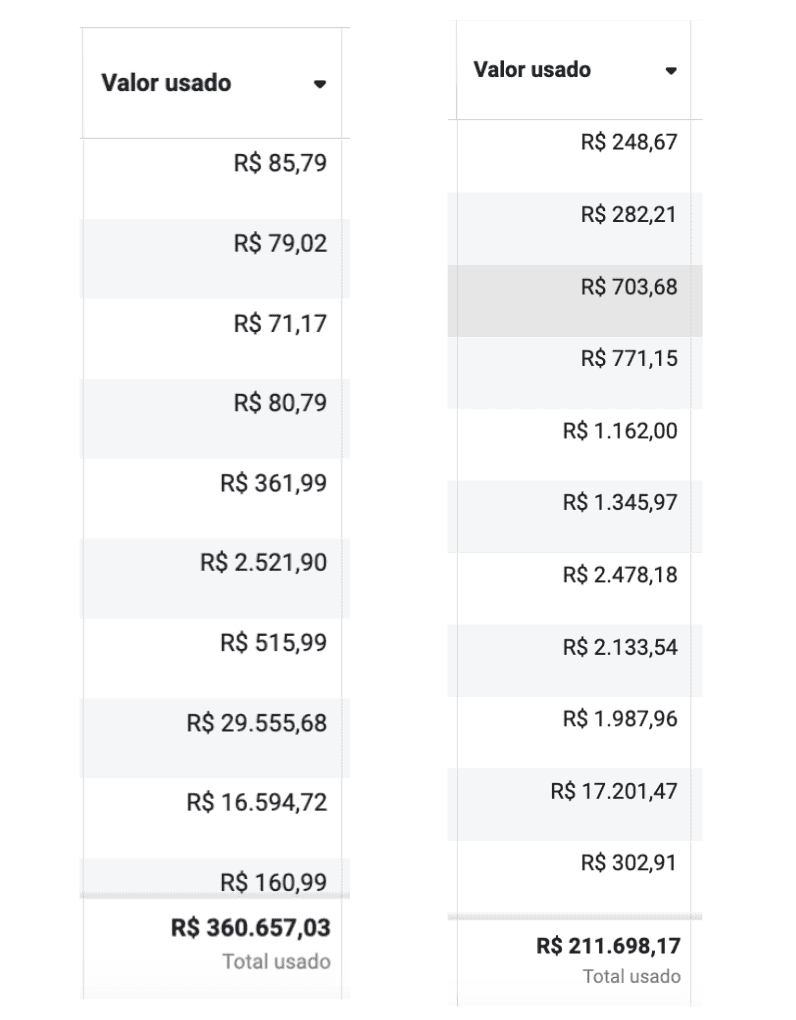Select the R$ 79,02 row
796x1020 pixels.
[x=215, y=258]
